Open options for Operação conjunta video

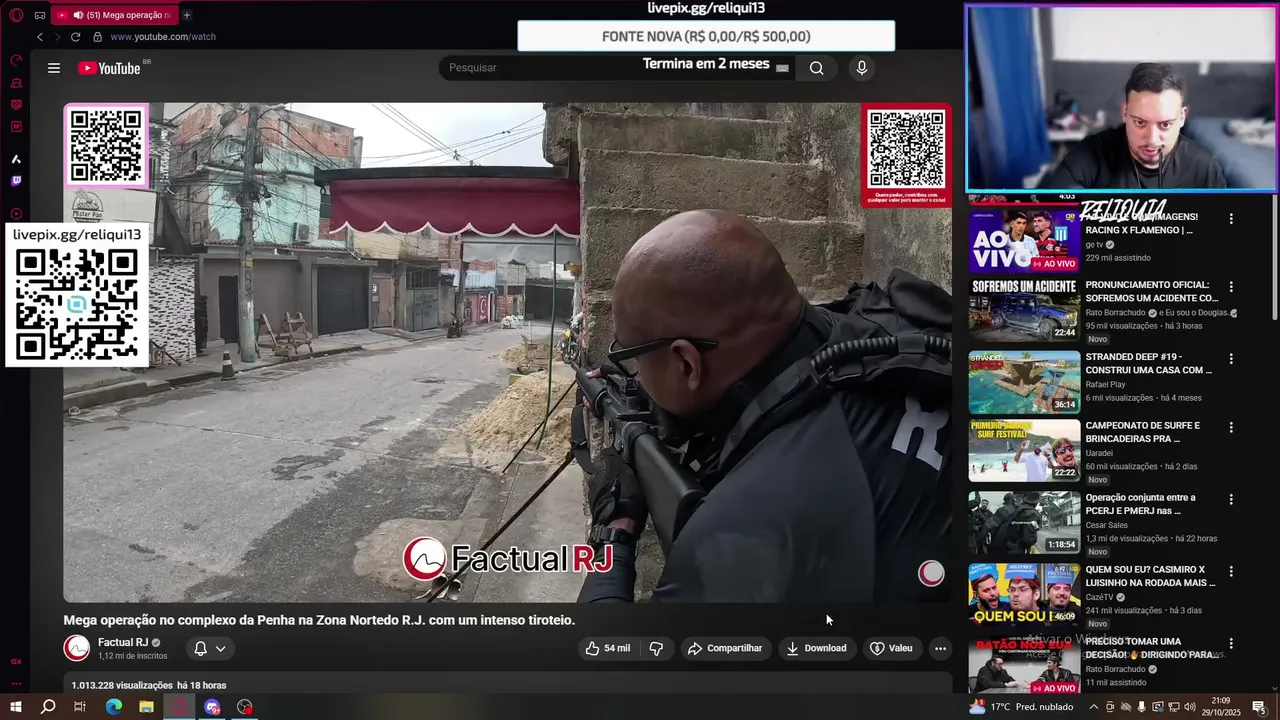(1231, 499)
